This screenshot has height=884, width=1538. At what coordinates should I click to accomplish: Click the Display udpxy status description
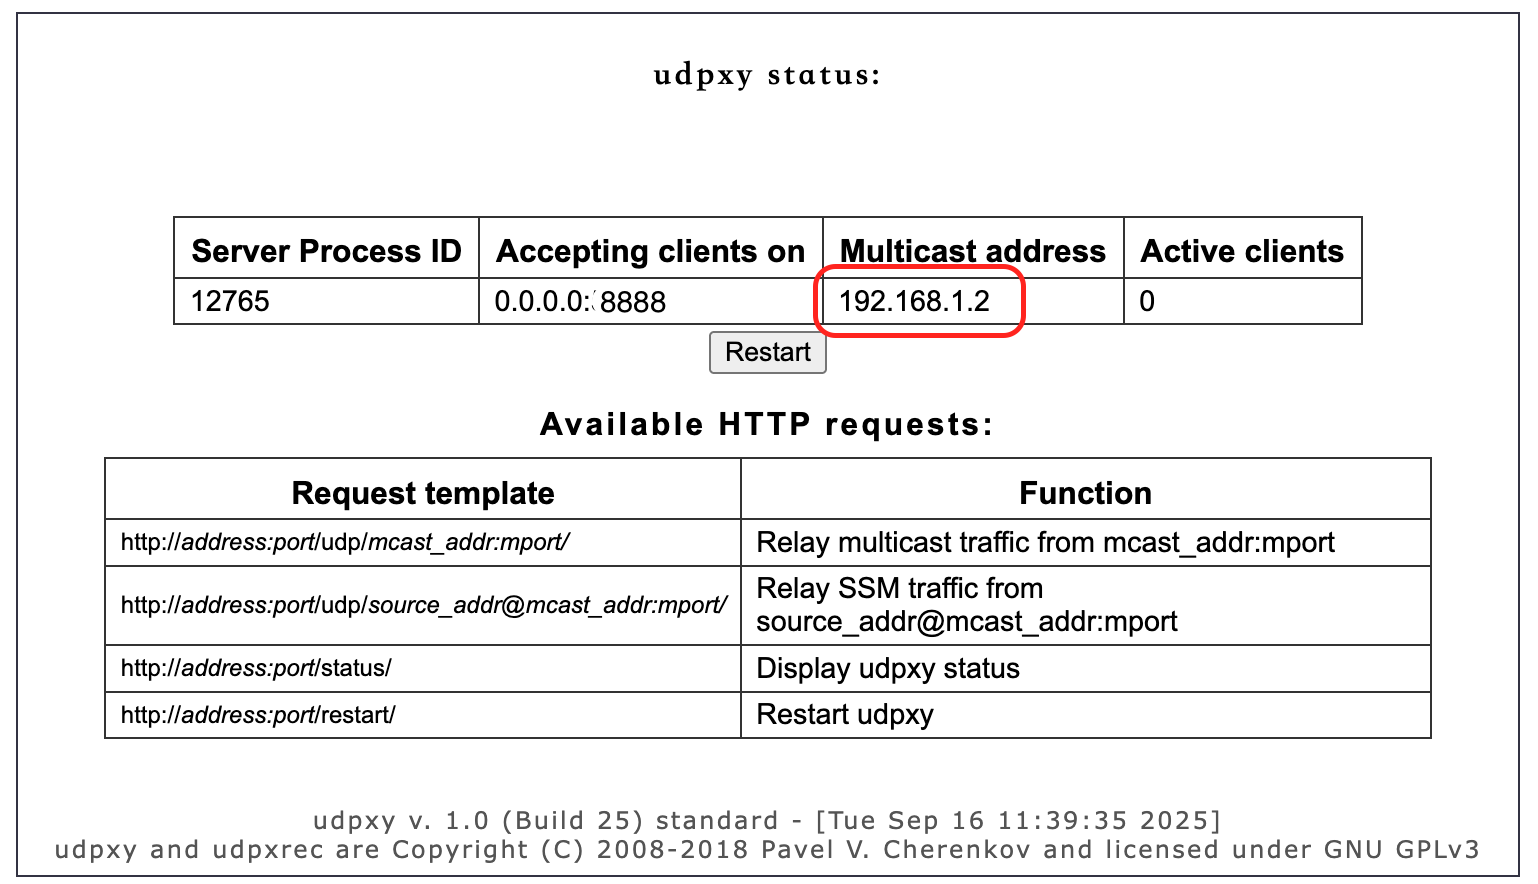[888, 668]
